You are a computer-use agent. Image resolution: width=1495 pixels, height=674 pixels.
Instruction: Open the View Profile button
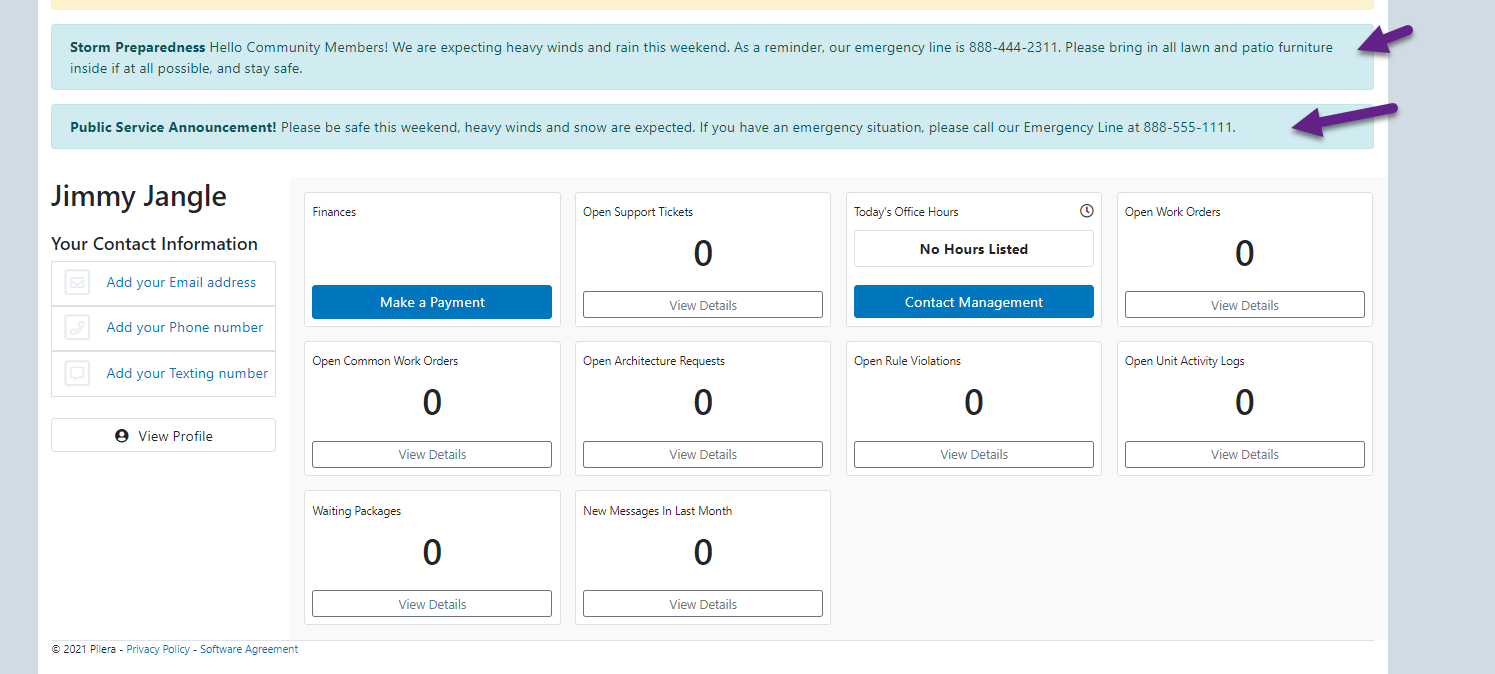coord(163,435)
